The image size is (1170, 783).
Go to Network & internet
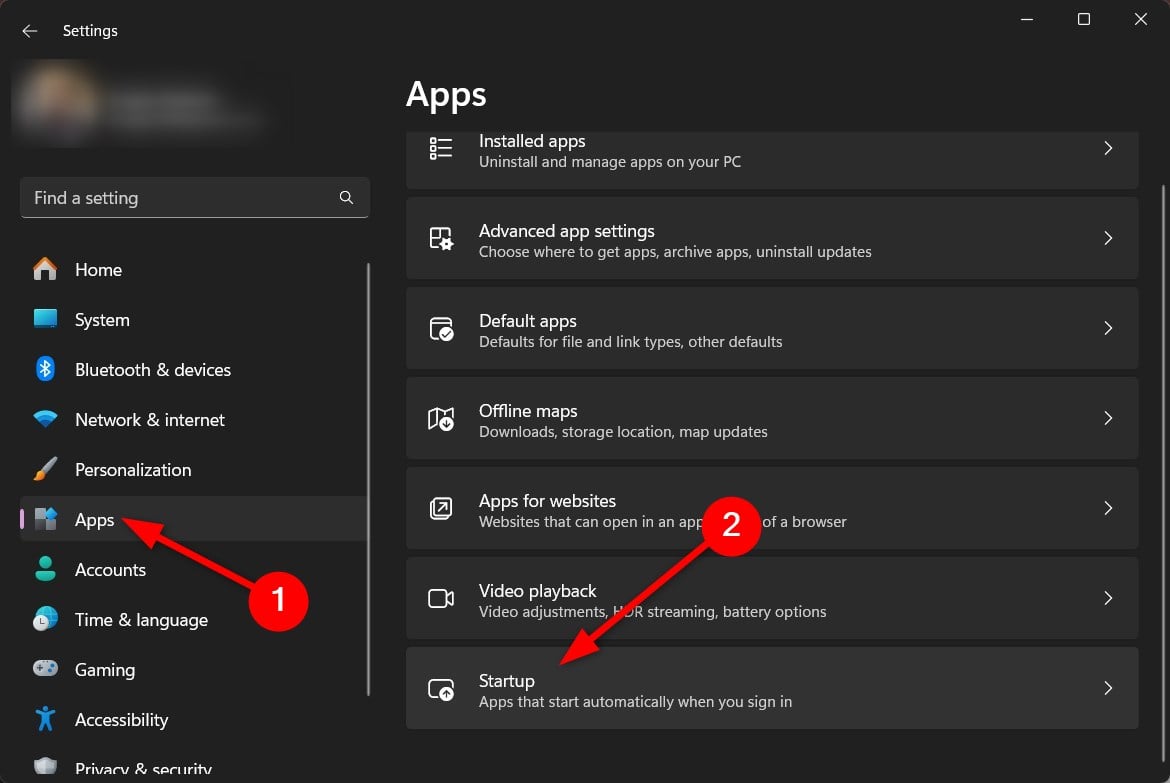193,419
